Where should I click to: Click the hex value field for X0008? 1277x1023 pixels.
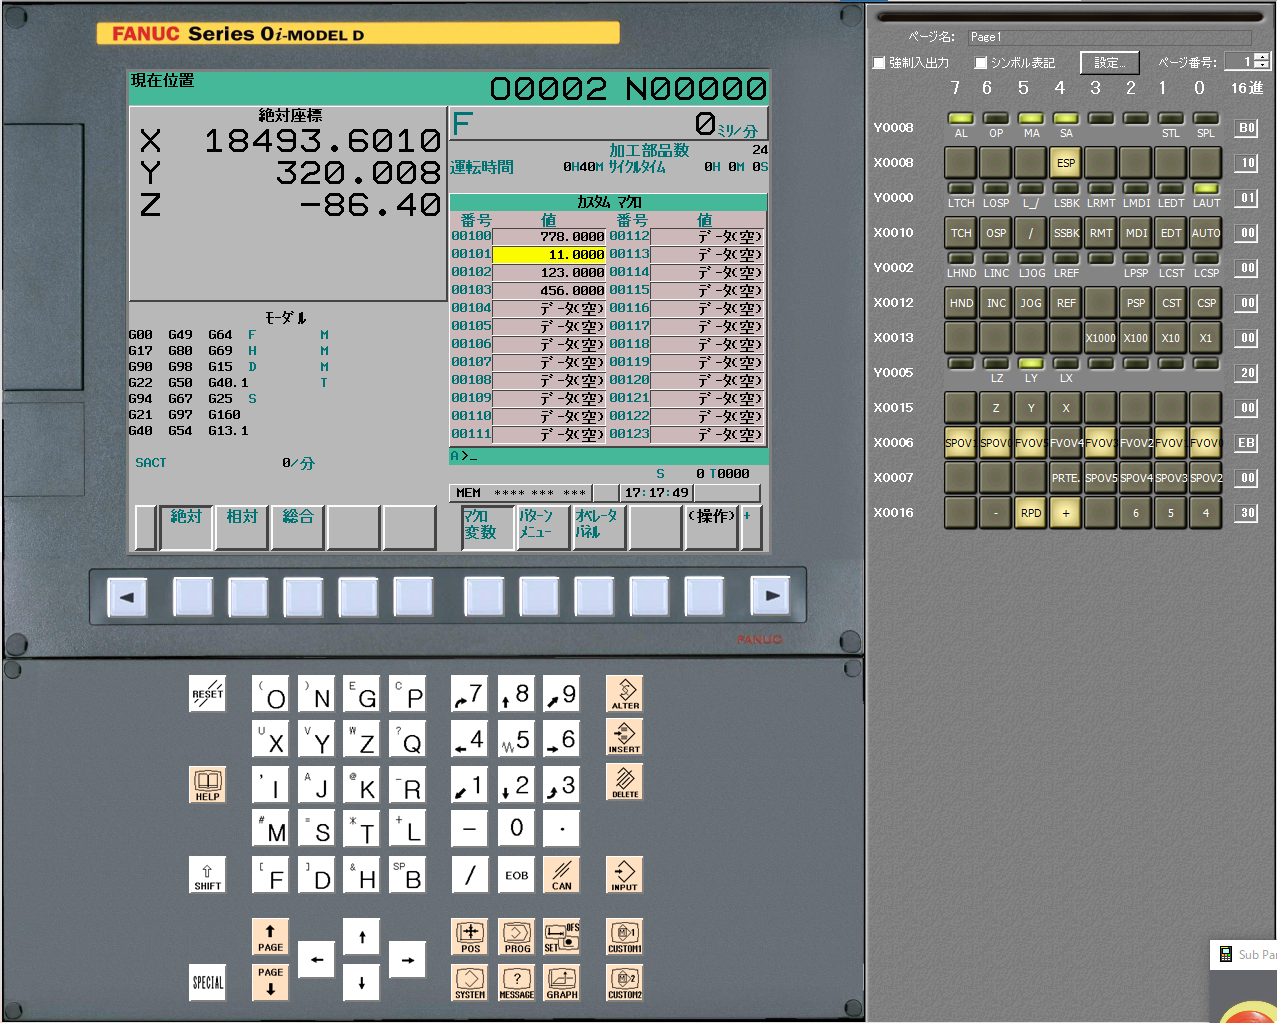tap(1246, 163)
